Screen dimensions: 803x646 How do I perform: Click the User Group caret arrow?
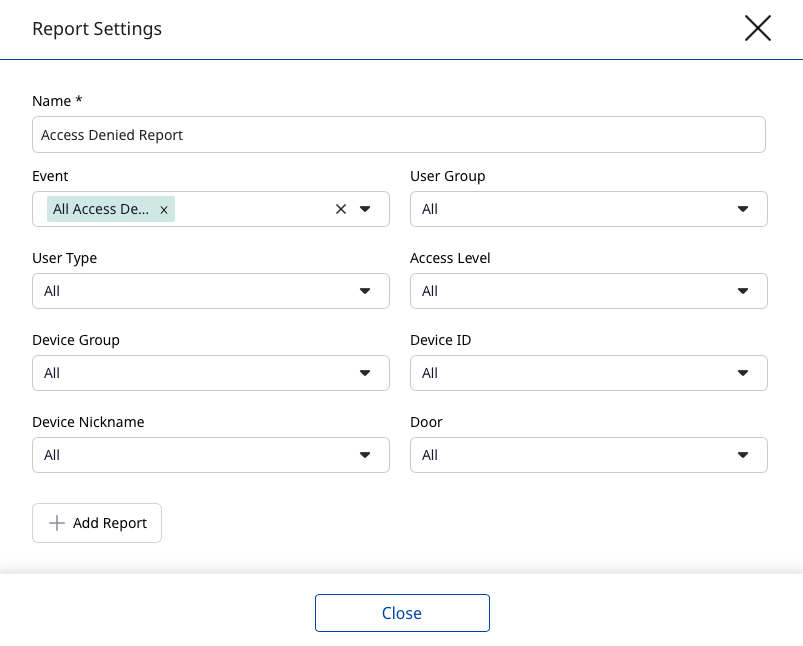(x=742, y=209)
